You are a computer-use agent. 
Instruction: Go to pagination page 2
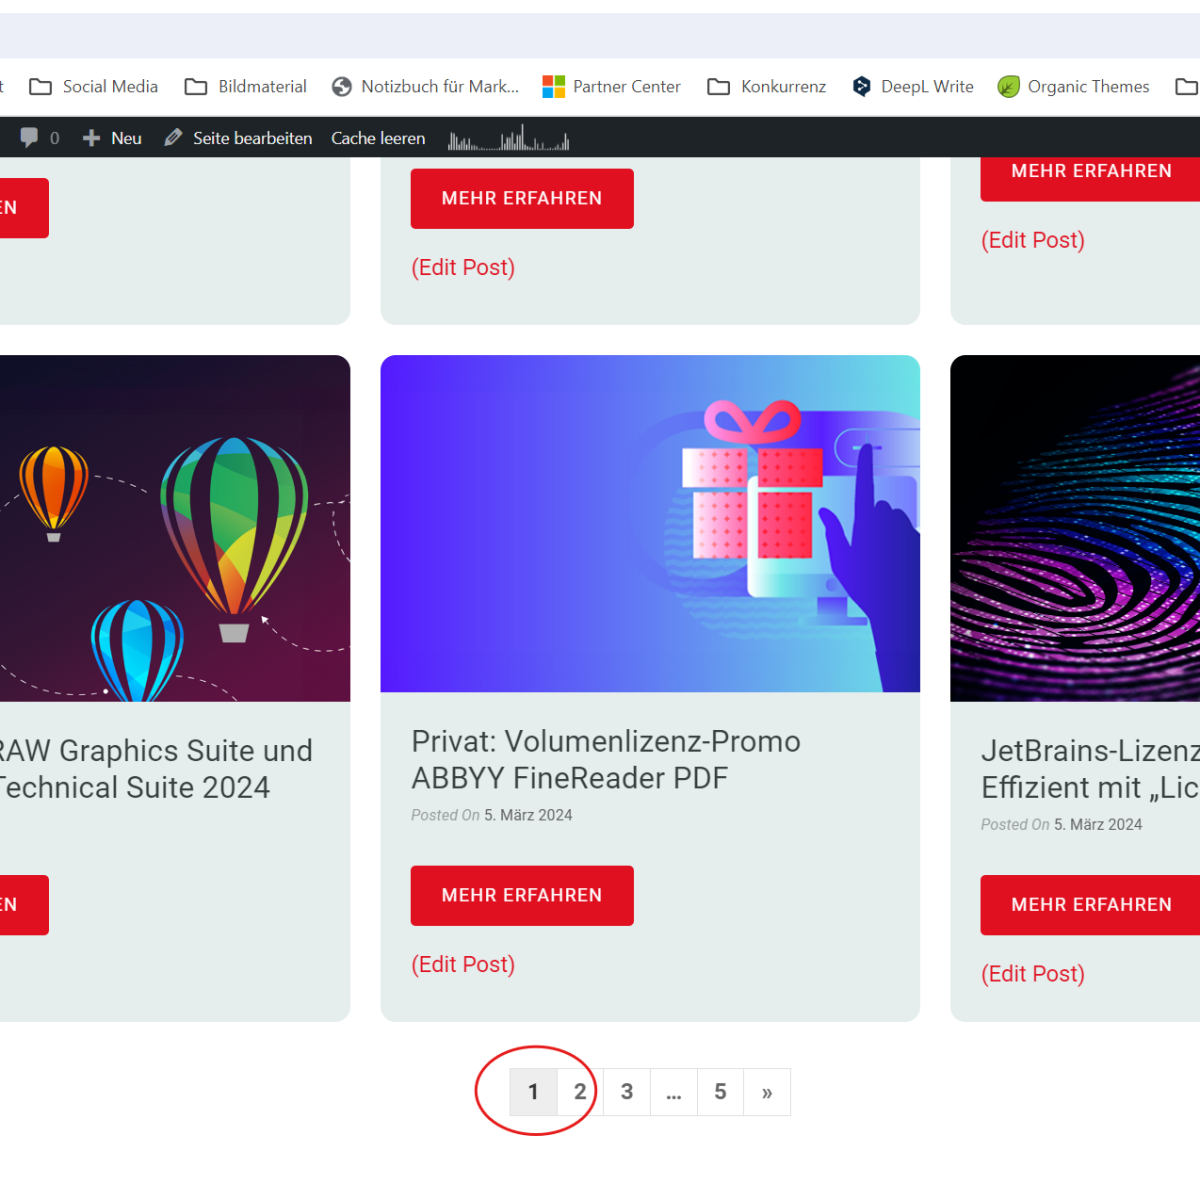(x=580, y=1092)
